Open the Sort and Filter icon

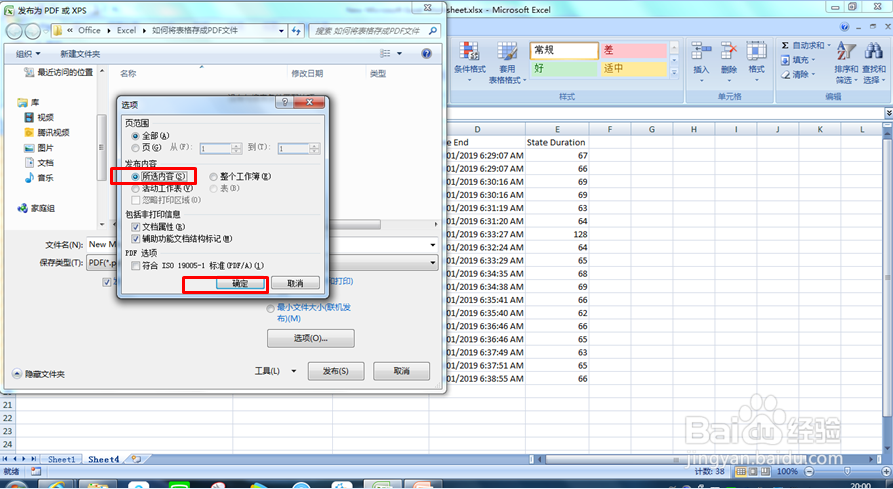pyautogui.click(x=846, y=52)
